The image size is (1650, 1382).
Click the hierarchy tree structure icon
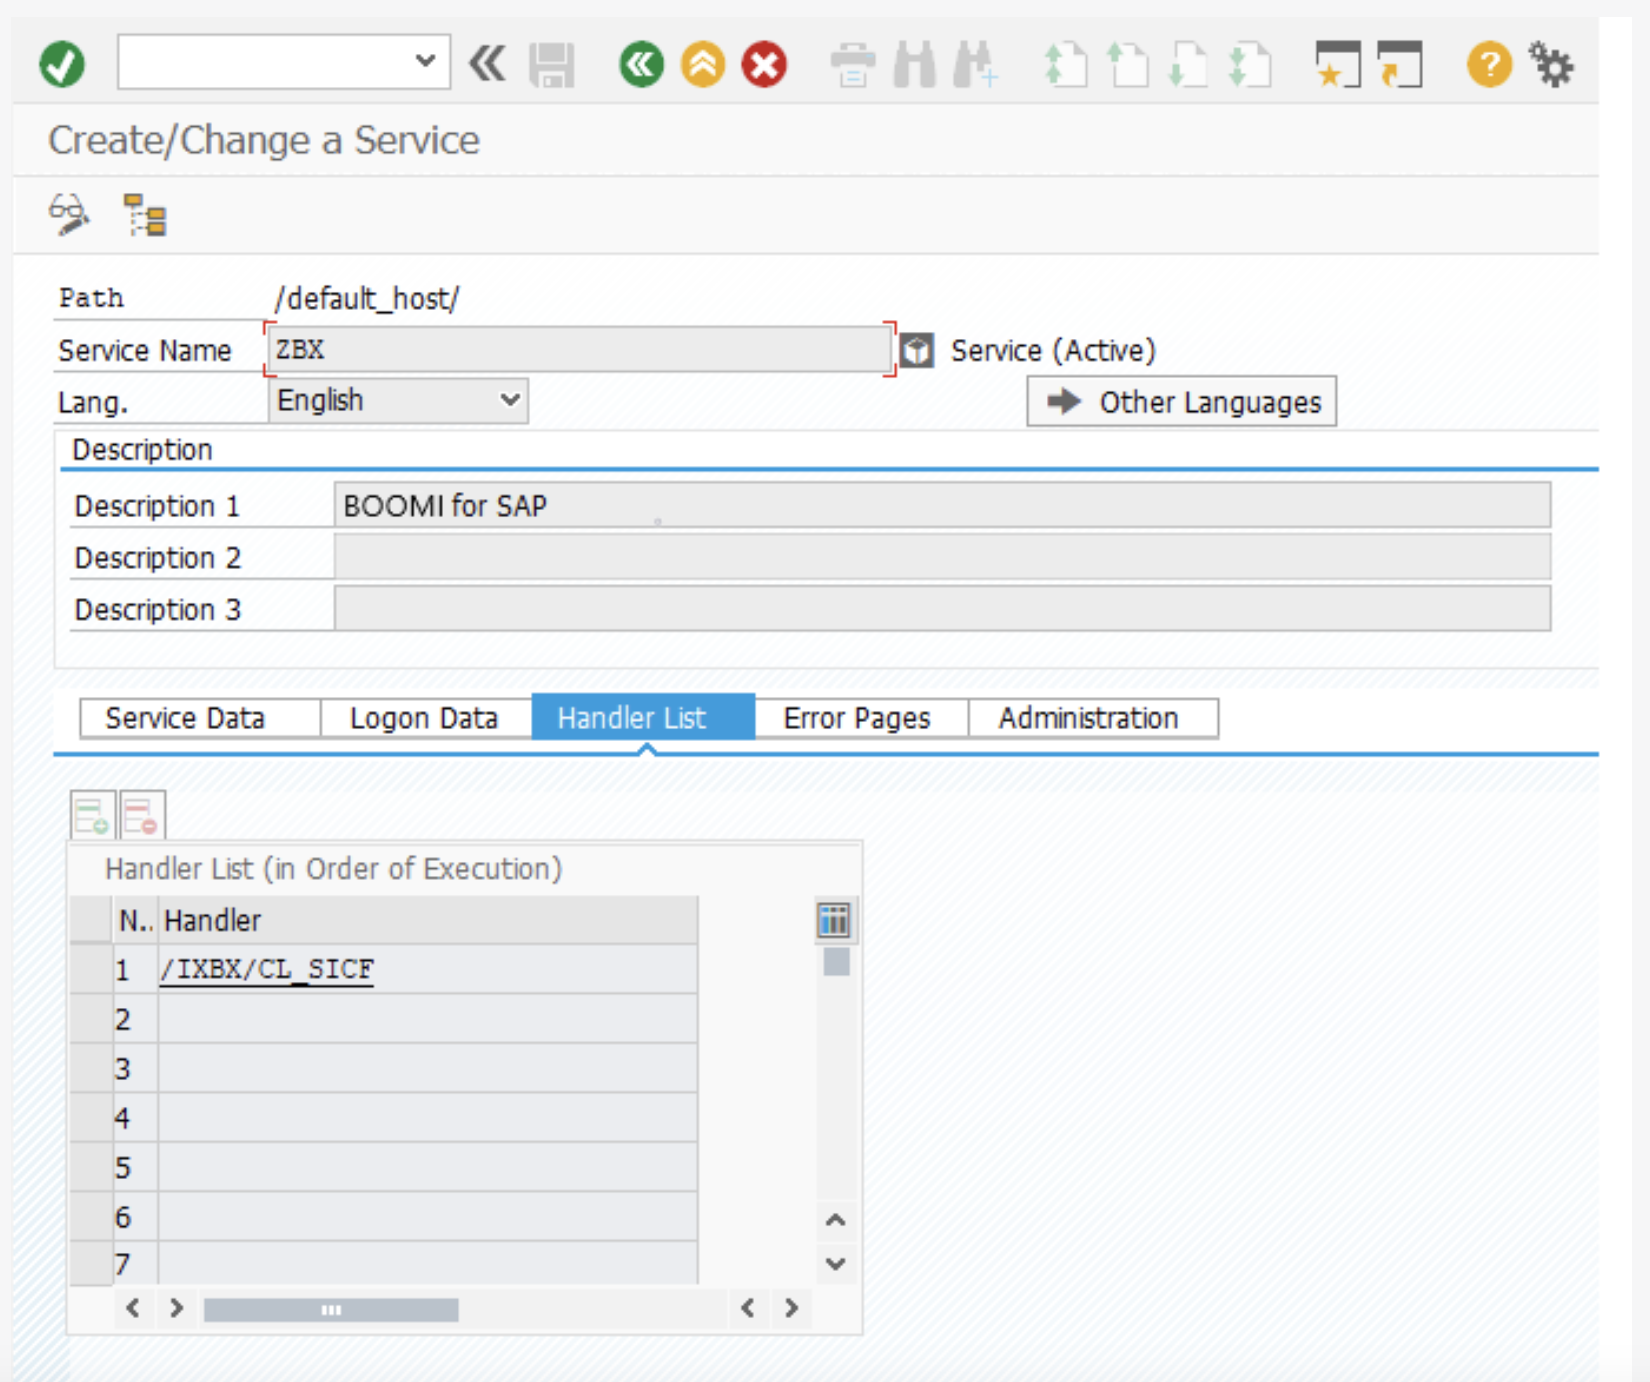pyautogui.click(x=145, y=215)
